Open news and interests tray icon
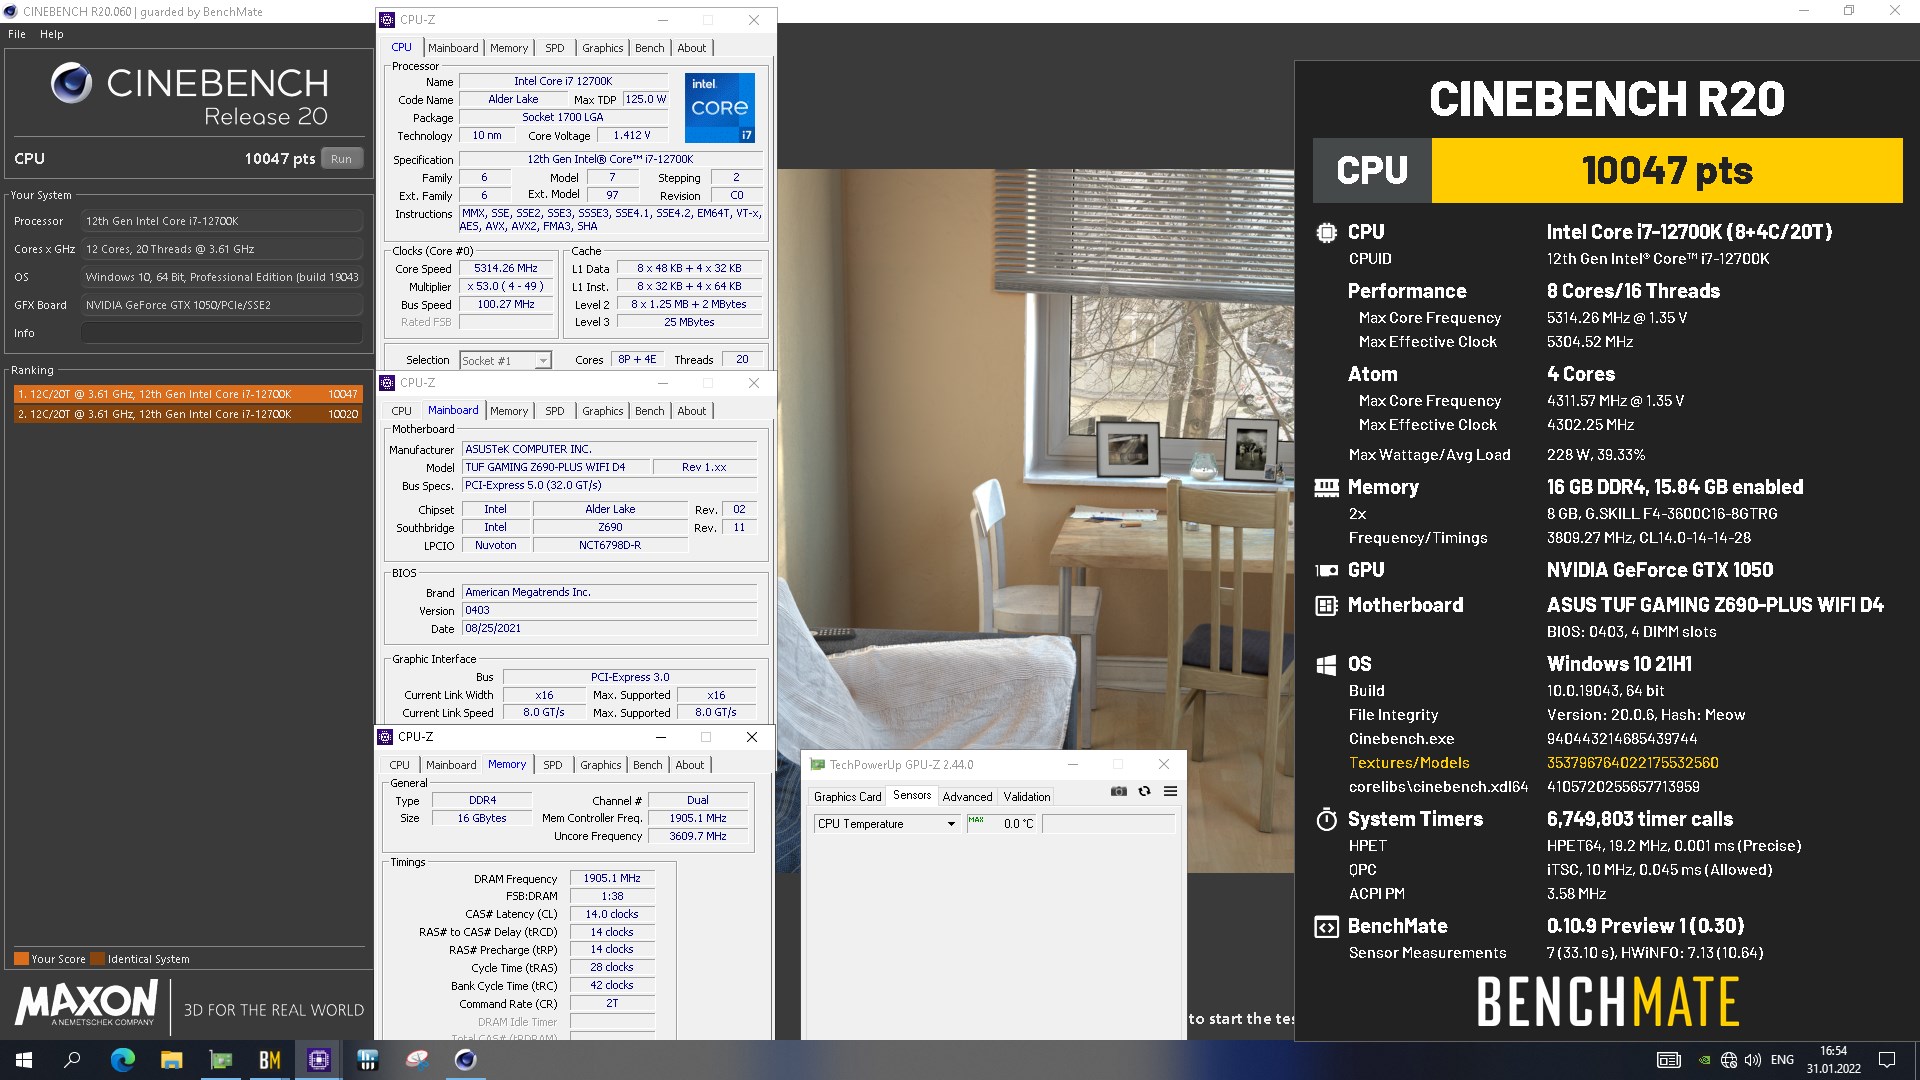The image size is (1920, 1080). coord(1669,1060)
